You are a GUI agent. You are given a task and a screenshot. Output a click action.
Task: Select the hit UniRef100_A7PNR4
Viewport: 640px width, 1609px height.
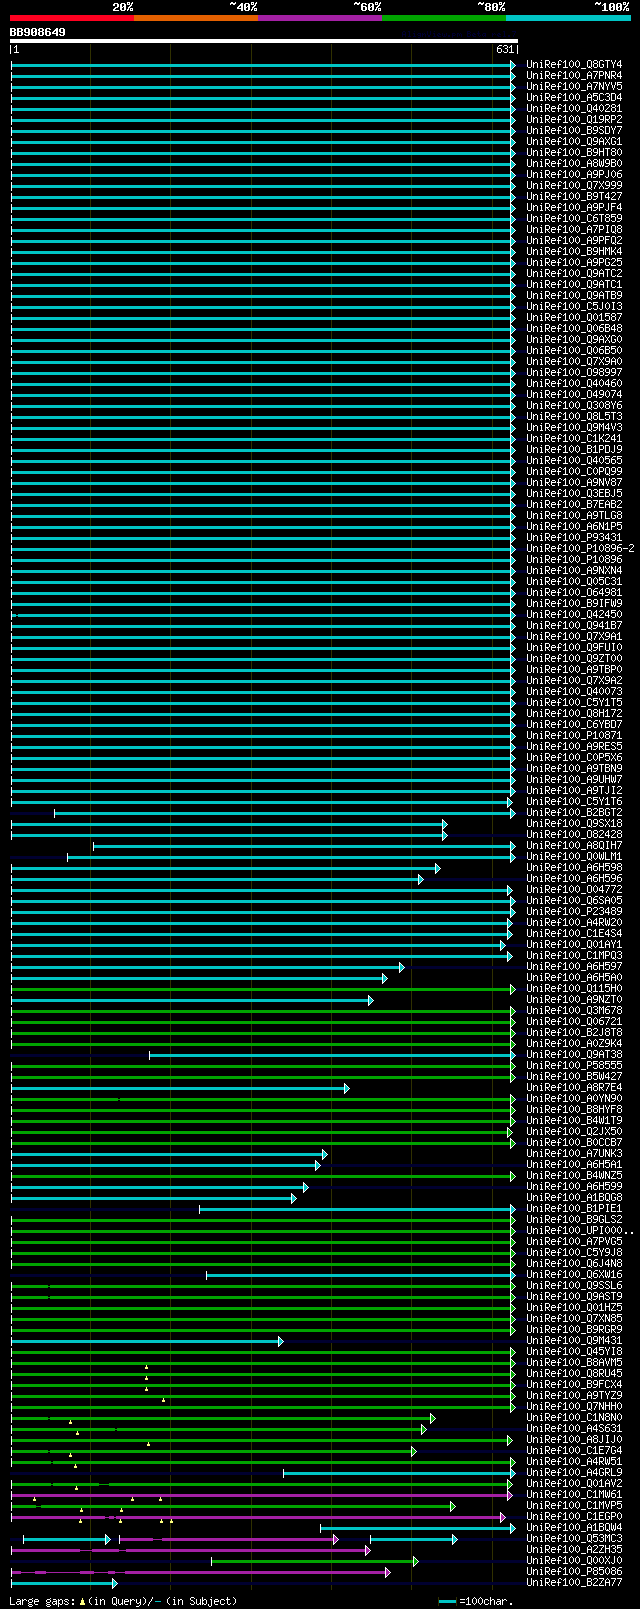tap(574, 76)
